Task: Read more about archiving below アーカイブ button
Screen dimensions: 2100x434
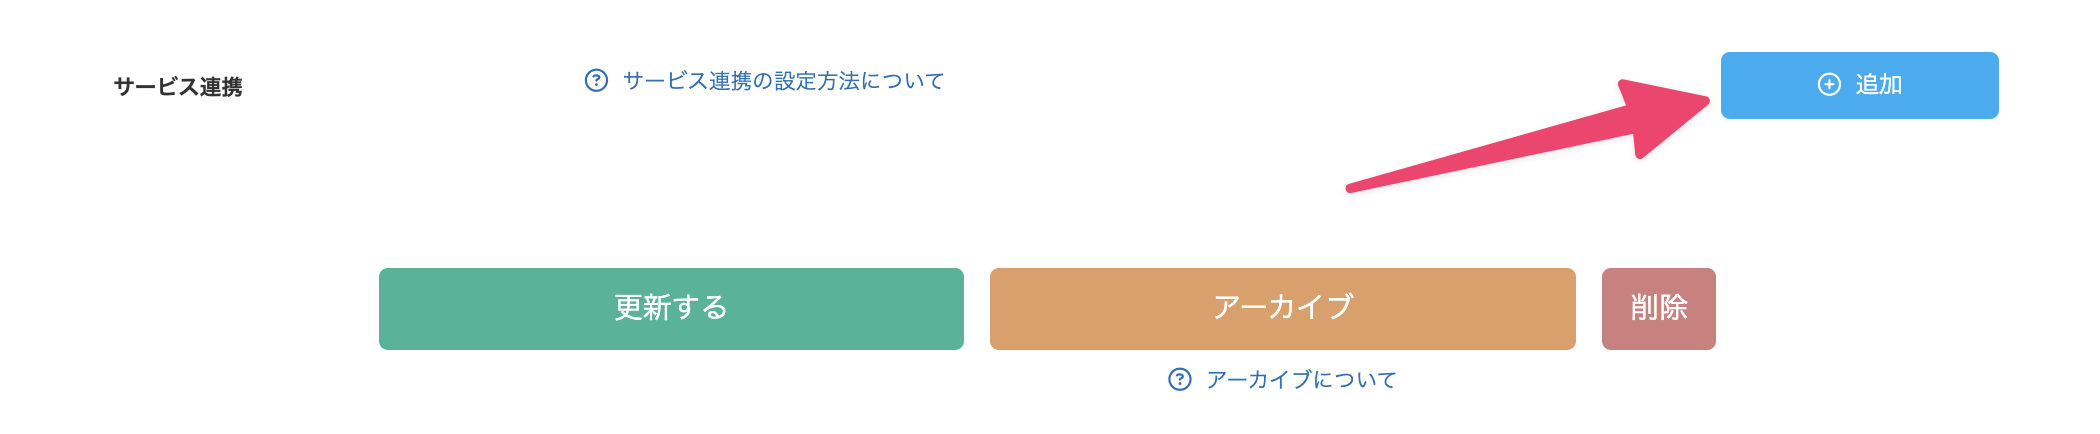Action: (1301, 379)
